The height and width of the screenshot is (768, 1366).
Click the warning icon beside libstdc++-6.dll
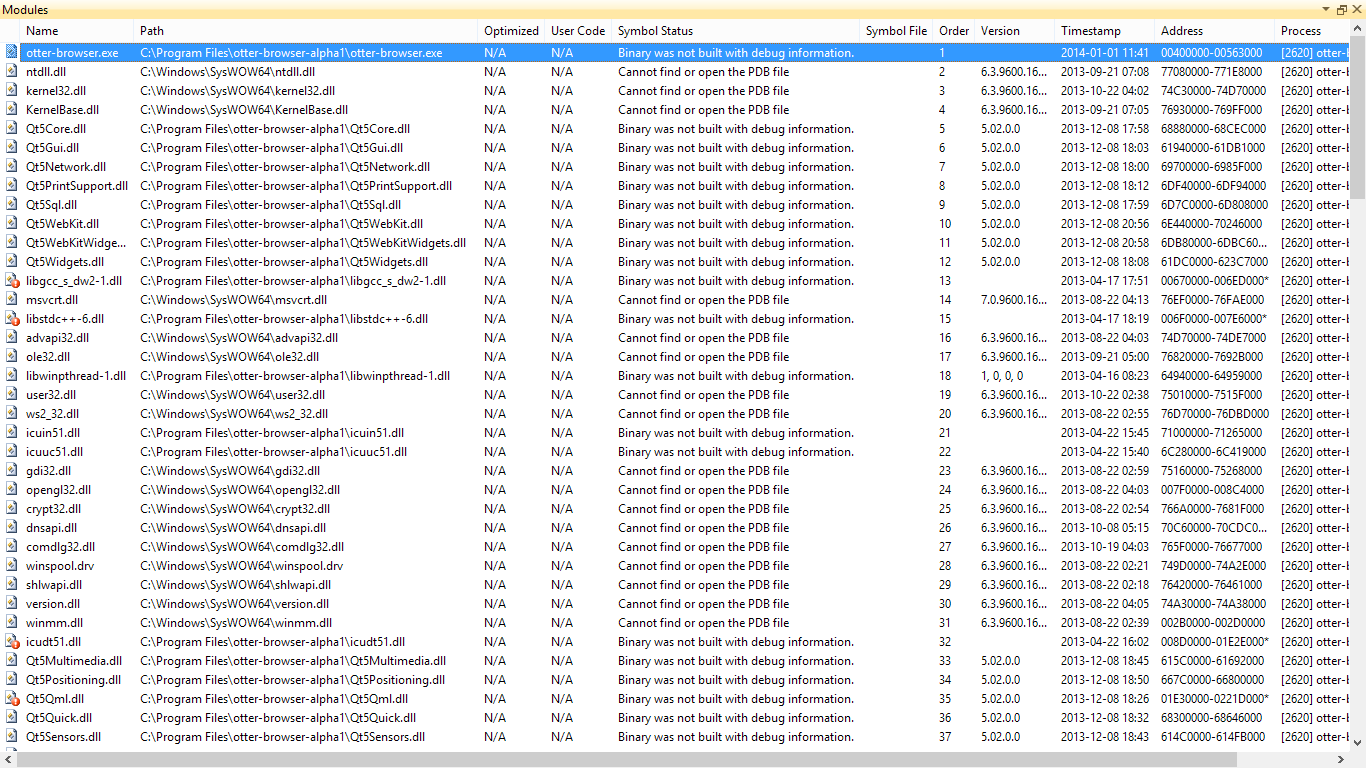(12, 319)
